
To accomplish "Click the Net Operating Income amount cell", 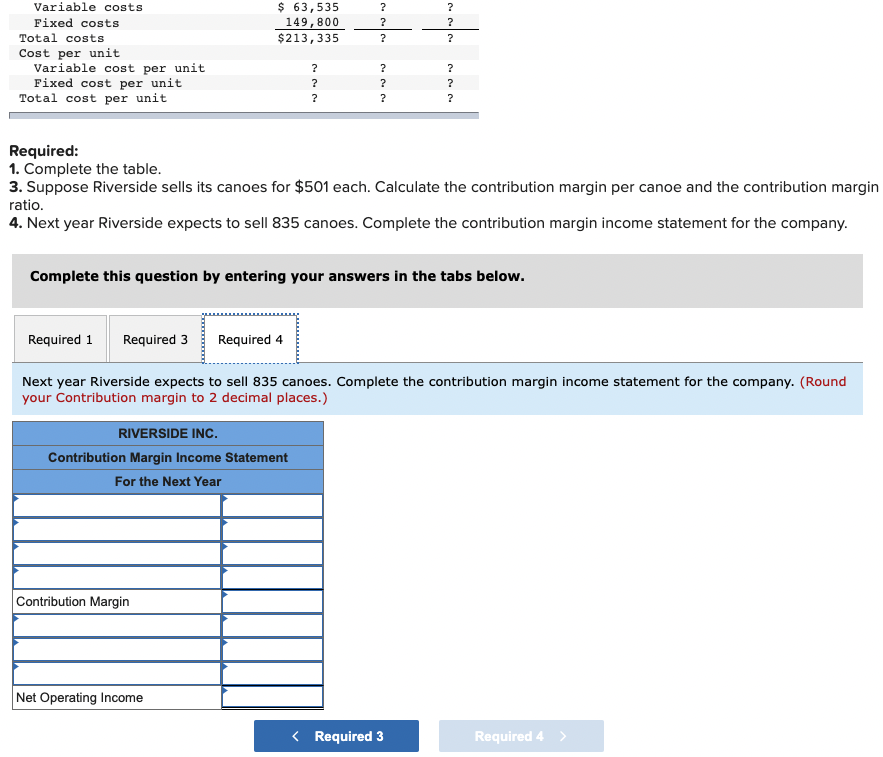I will pyautogui.click(x=272, y=697).
